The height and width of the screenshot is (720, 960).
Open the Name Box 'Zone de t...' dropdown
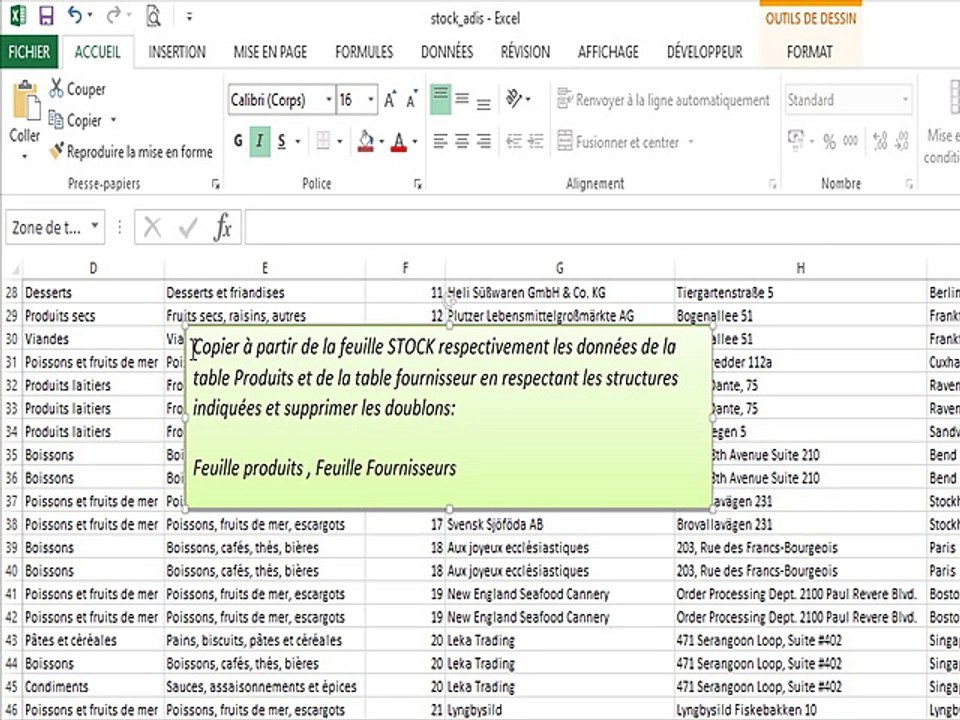click(x=95, y=226)
